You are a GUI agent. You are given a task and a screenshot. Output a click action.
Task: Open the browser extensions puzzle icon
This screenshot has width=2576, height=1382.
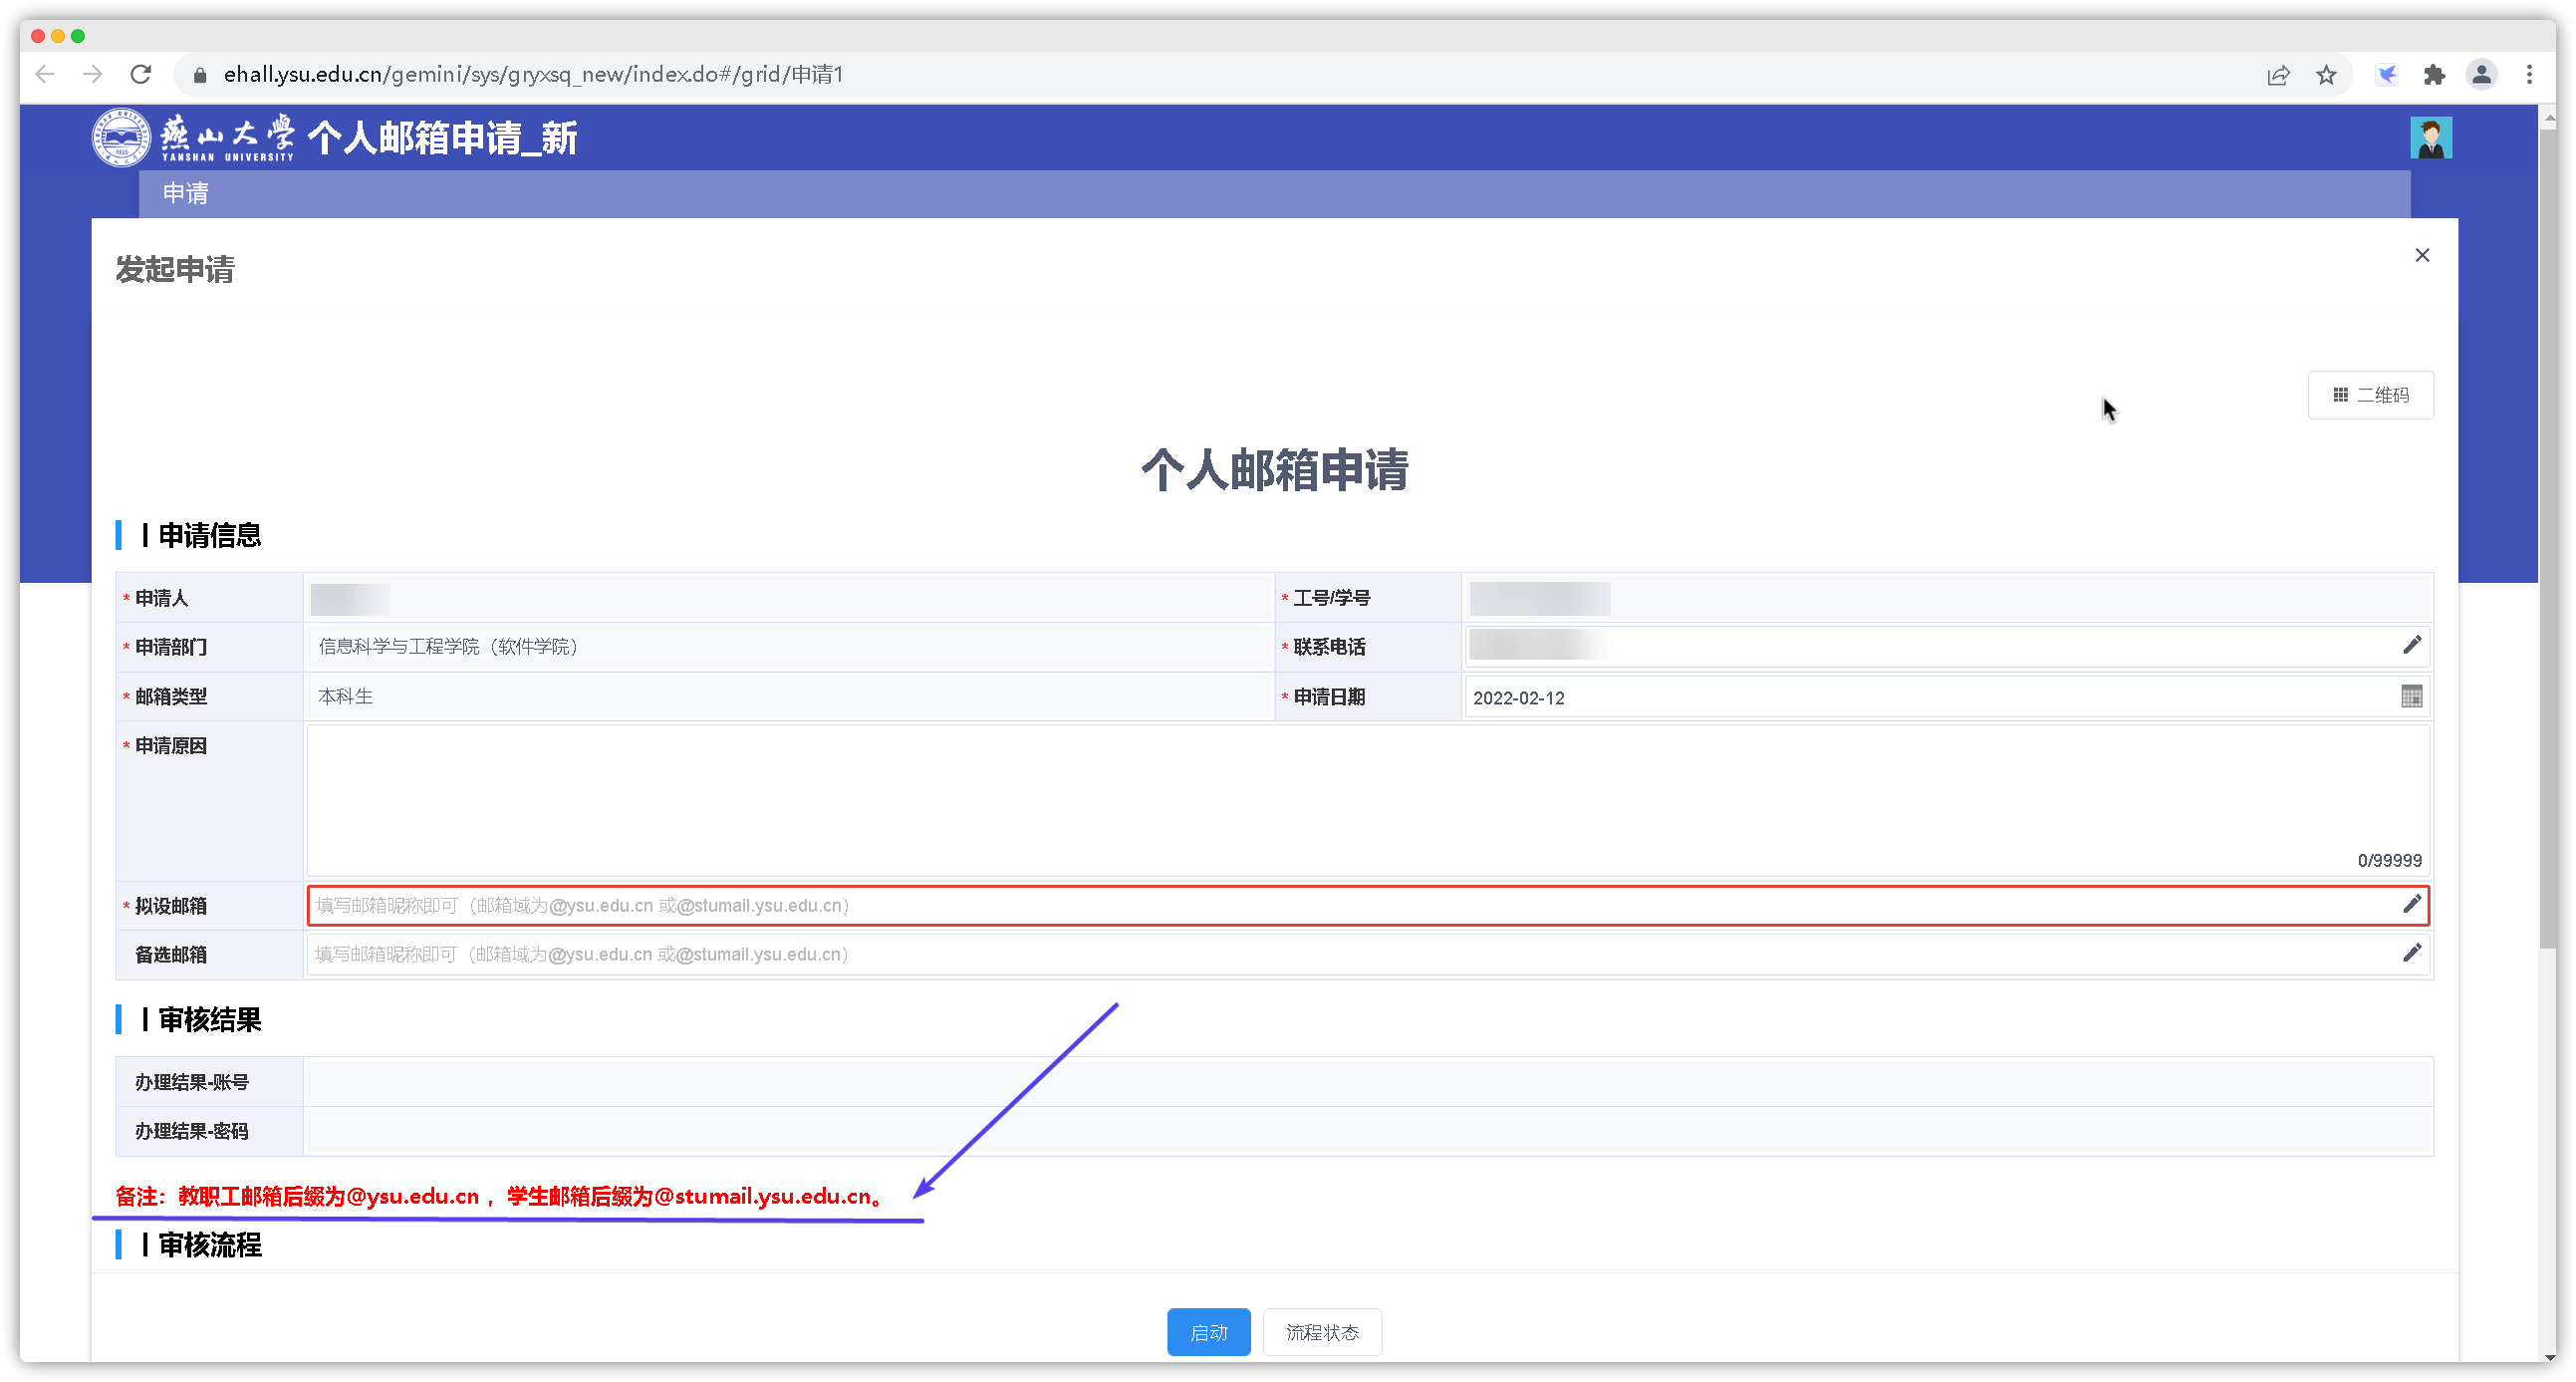pyautogui.click(x=2435, y=74)
